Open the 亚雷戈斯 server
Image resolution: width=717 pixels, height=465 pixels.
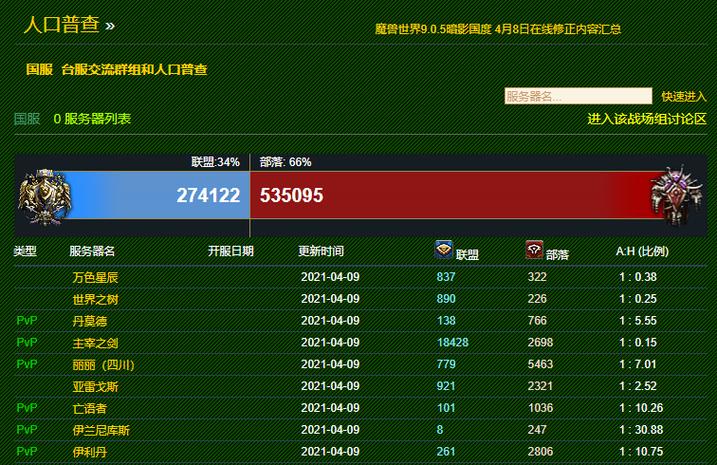point(95,386)
